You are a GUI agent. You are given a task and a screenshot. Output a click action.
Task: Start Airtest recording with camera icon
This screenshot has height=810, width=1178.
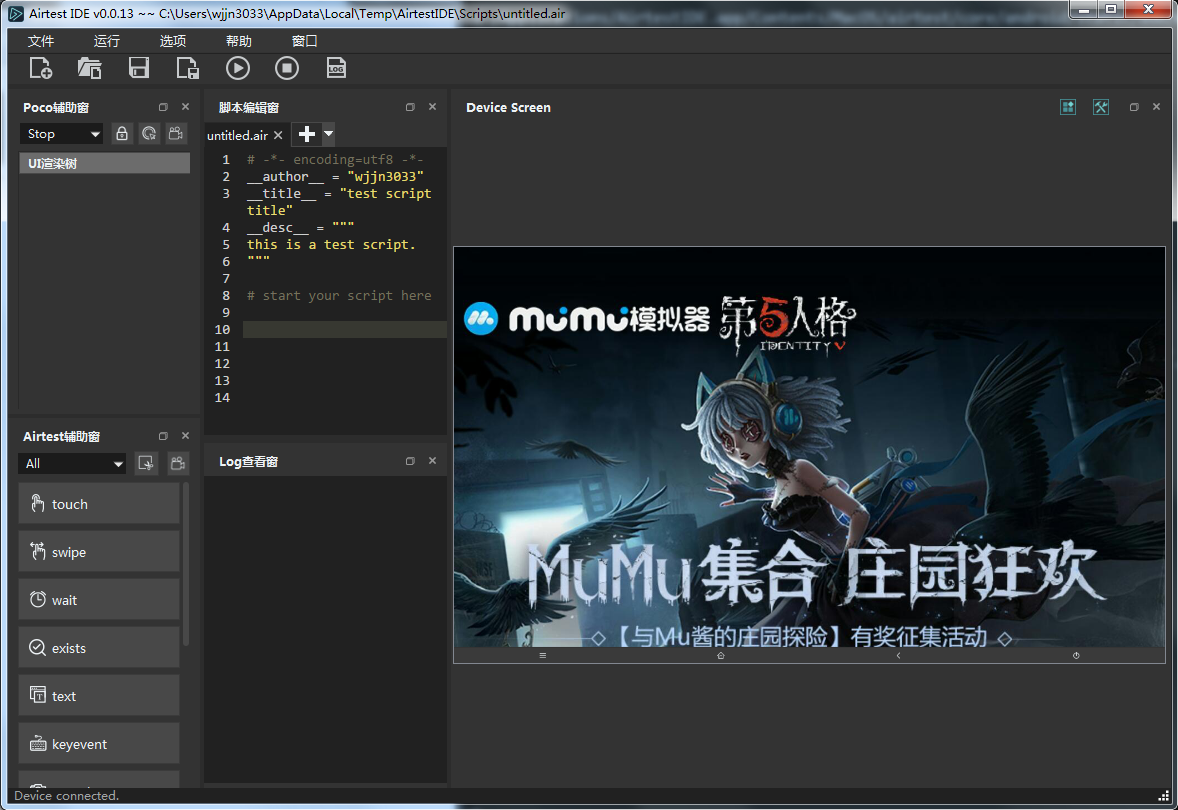tap(177, 464)
